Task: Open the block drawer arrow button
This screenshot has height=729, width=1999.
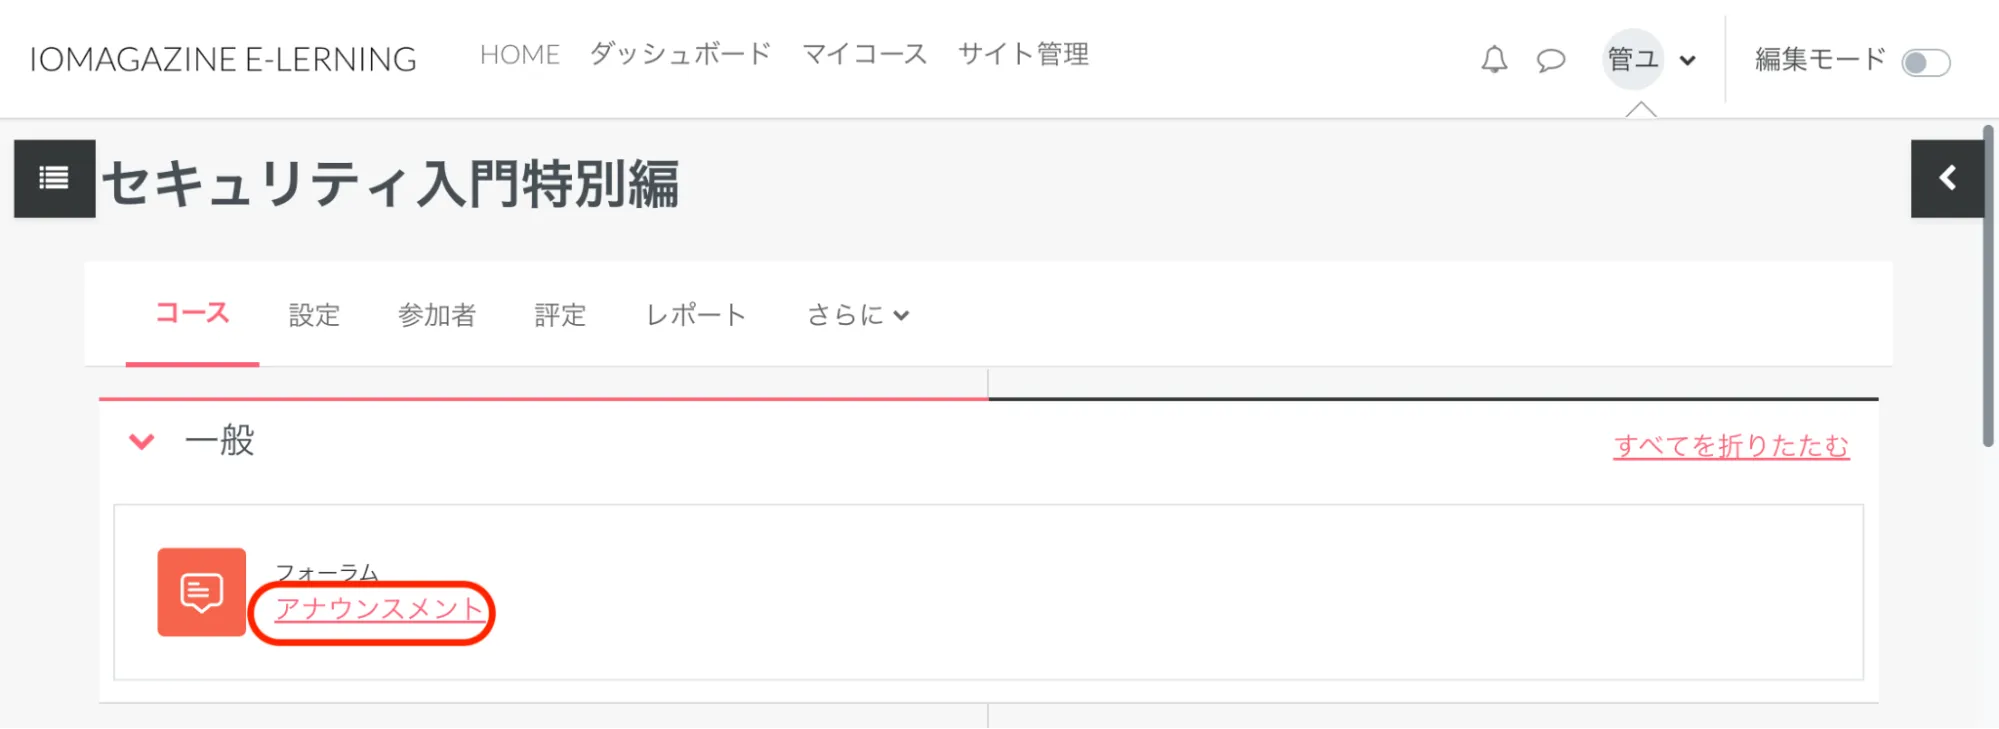Action: tap(1947, 179)
